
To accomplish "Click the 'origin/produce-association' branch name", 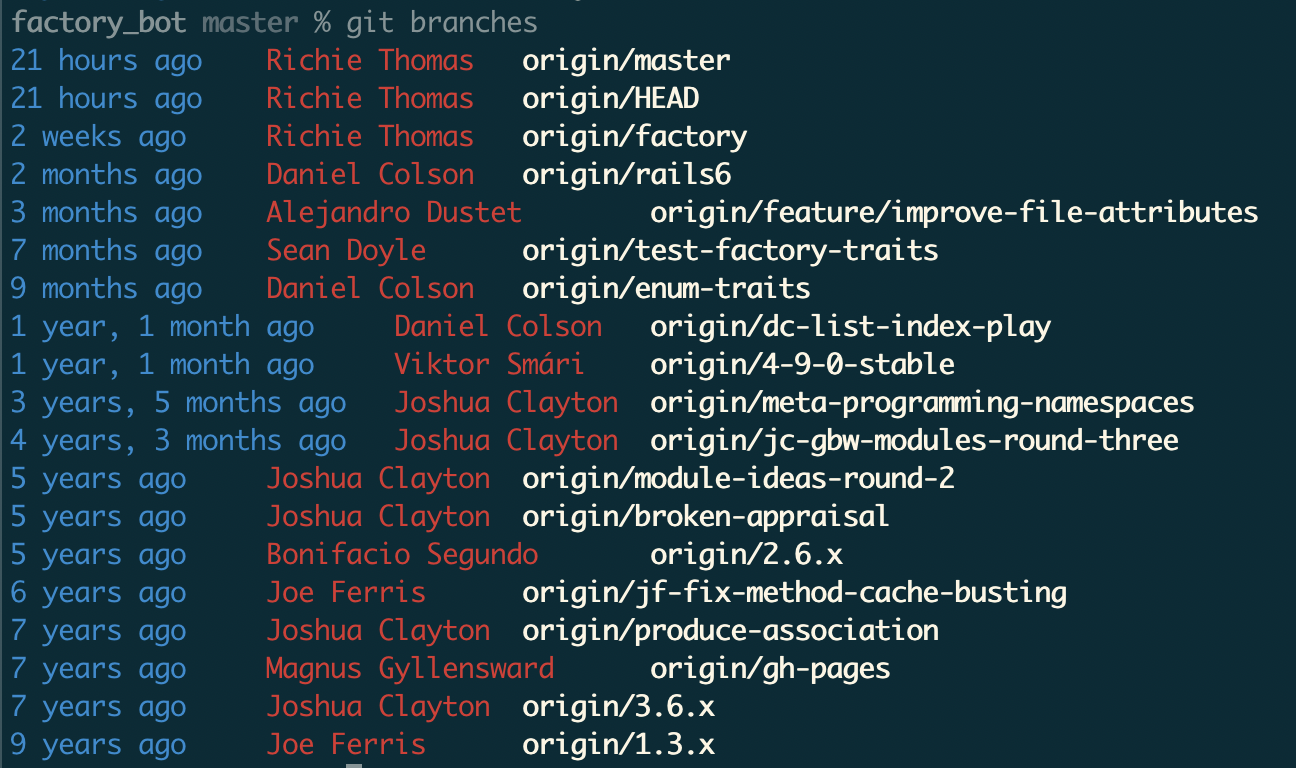I will coord(730,631).
